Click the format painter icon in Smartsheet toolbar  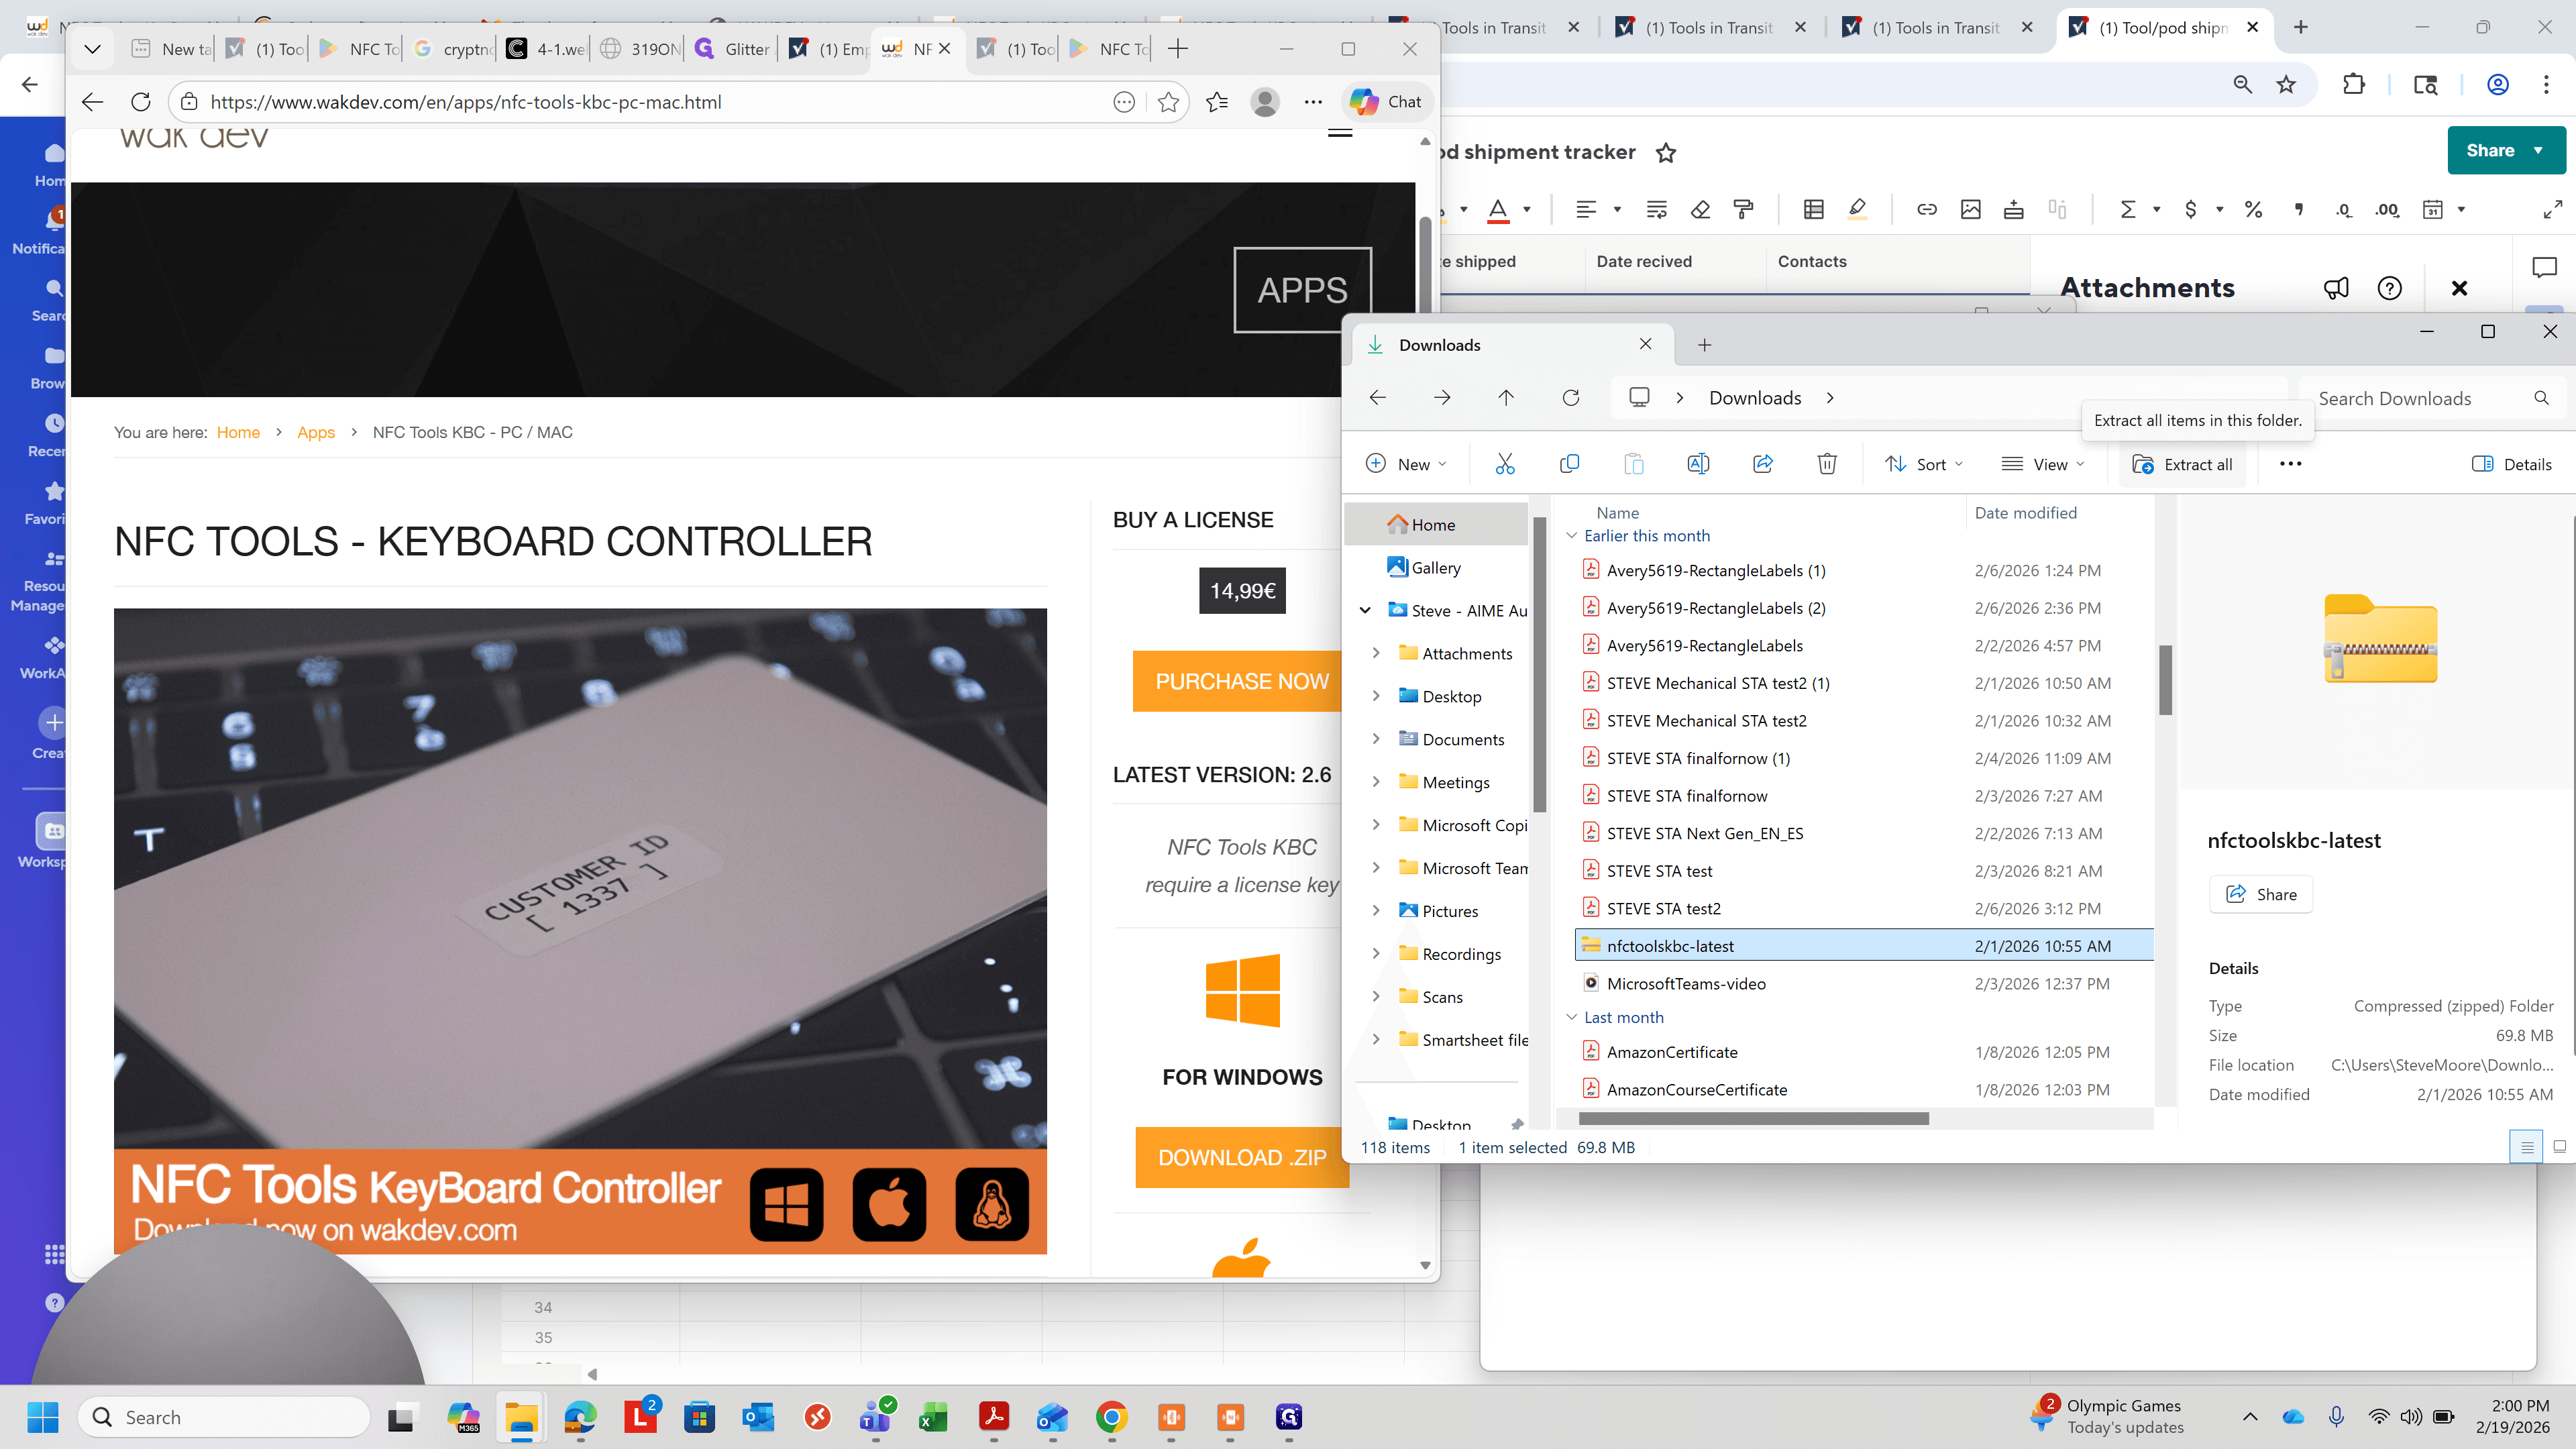[x=1744, y=209]
